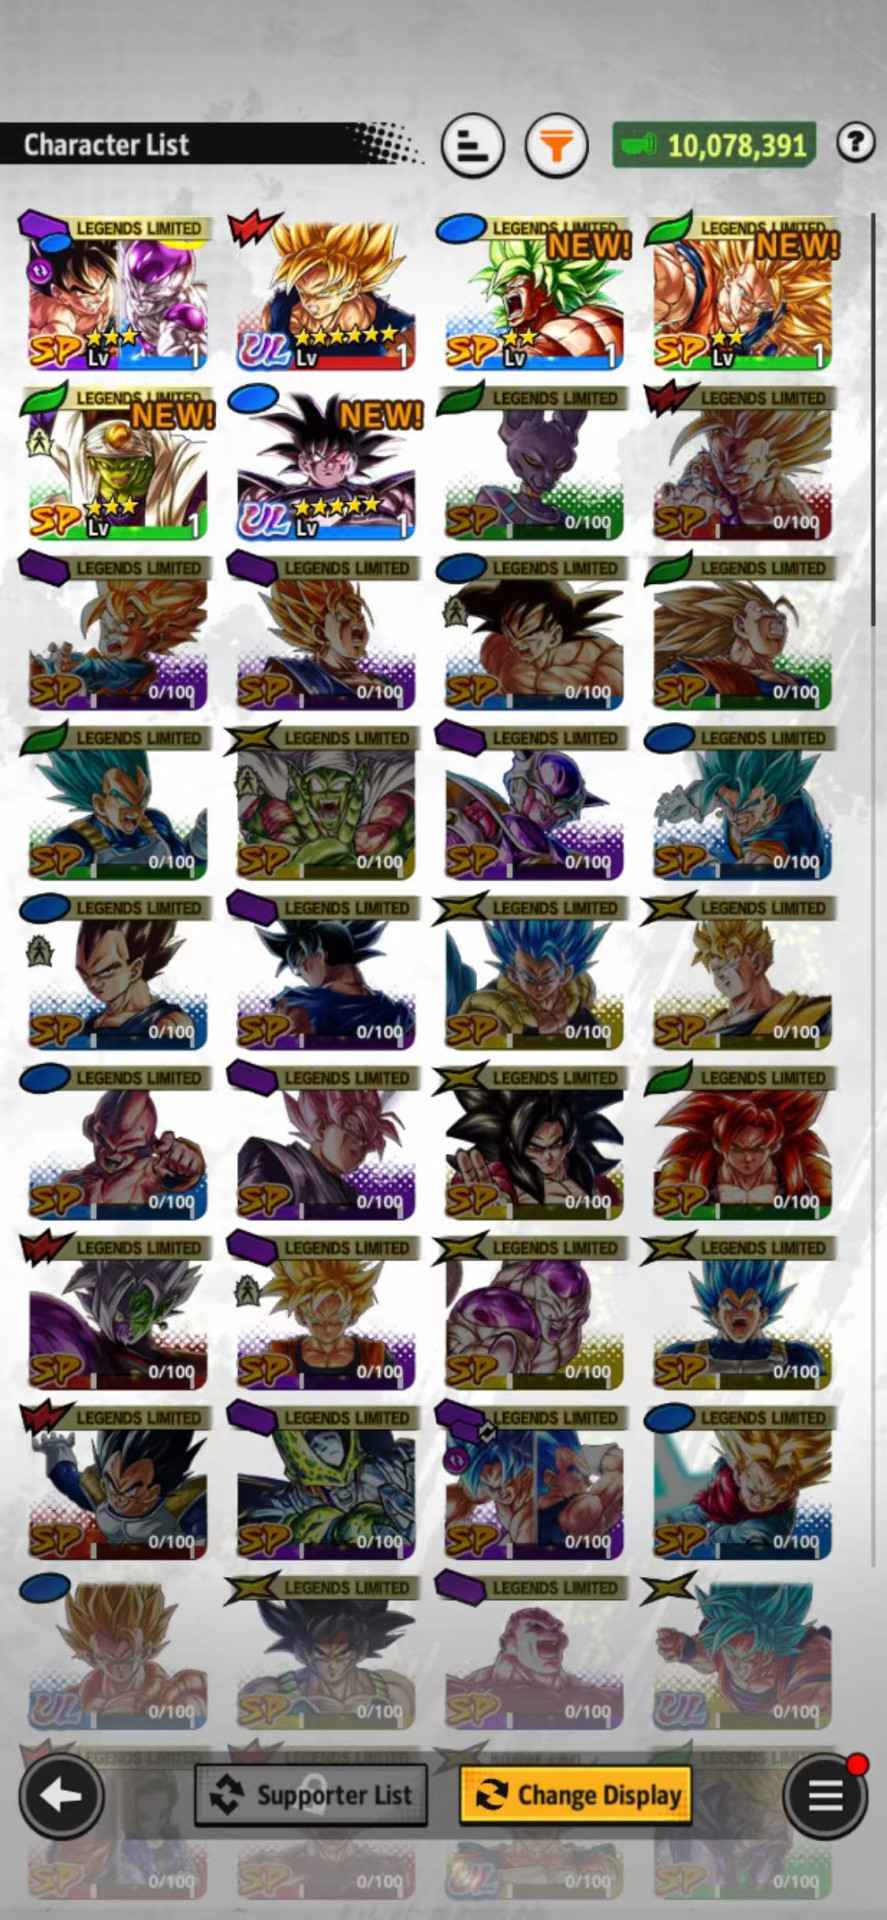Go back with the arrow button

[61, 1796]
